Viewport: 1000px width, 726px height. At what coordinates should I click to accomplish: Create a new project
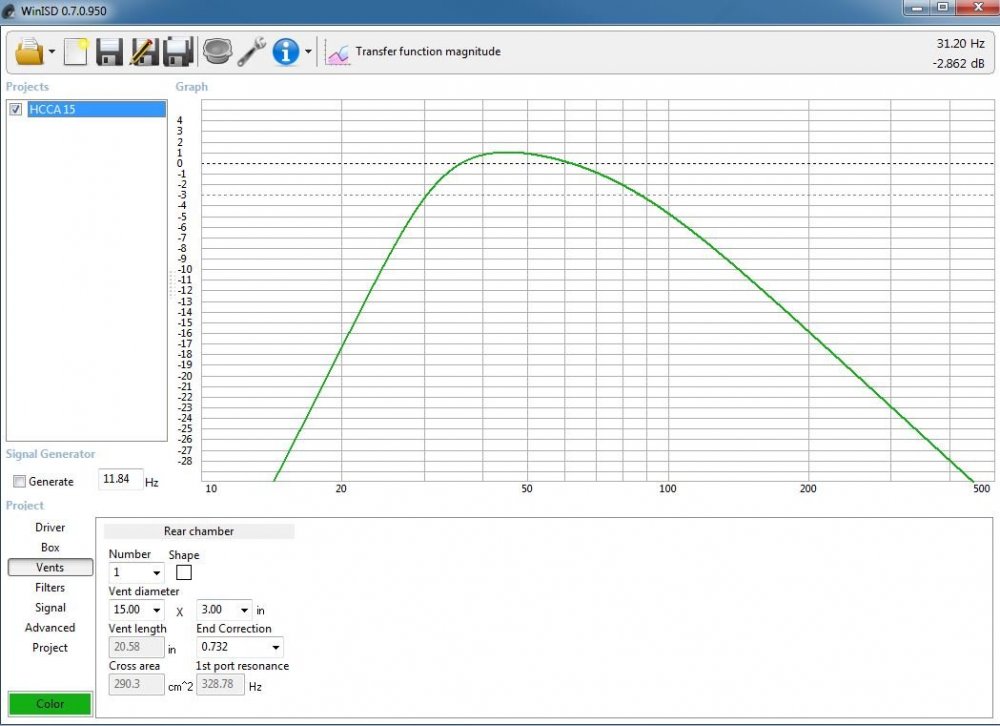[75, 51]
